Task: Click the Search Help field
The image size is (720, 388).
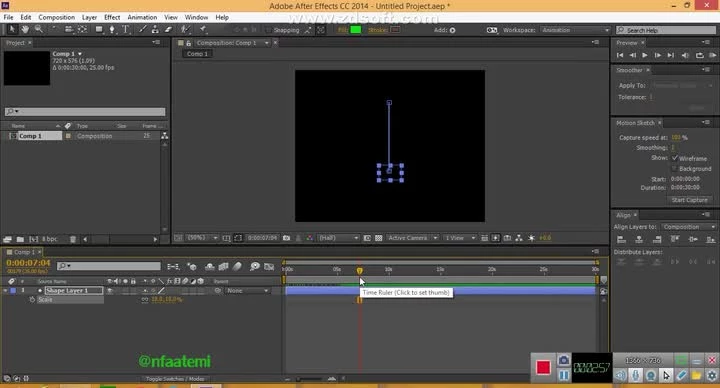Action: point(666,30)
